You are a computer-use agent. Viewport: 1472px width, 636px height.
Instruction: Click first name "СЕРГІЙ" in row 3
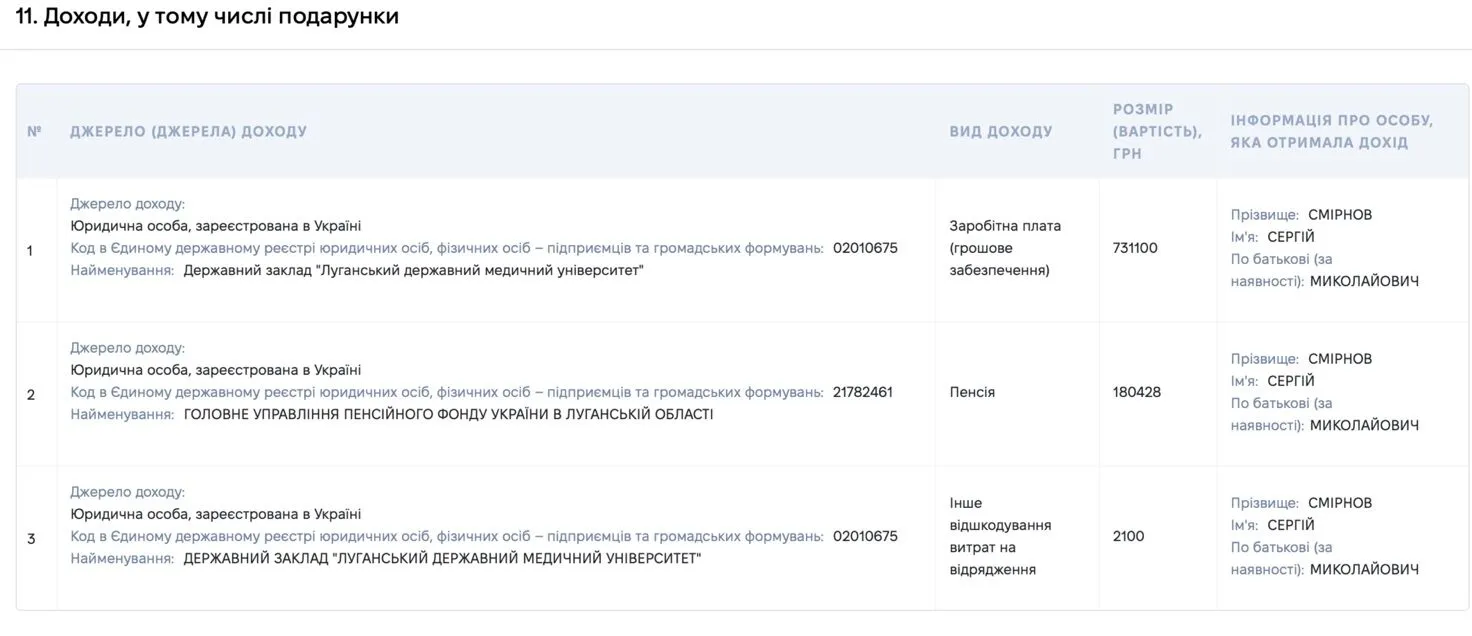pos(1291,525)
